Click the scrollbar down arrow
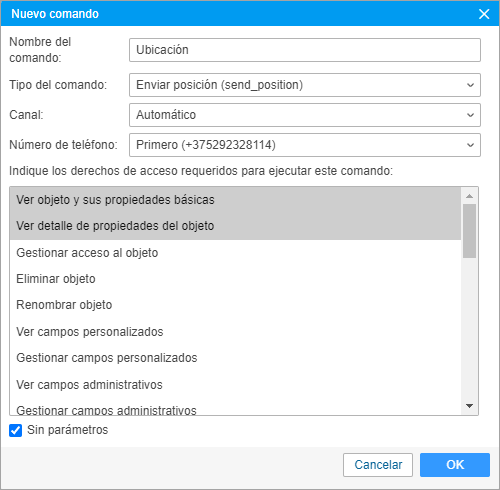 [469, 406]
